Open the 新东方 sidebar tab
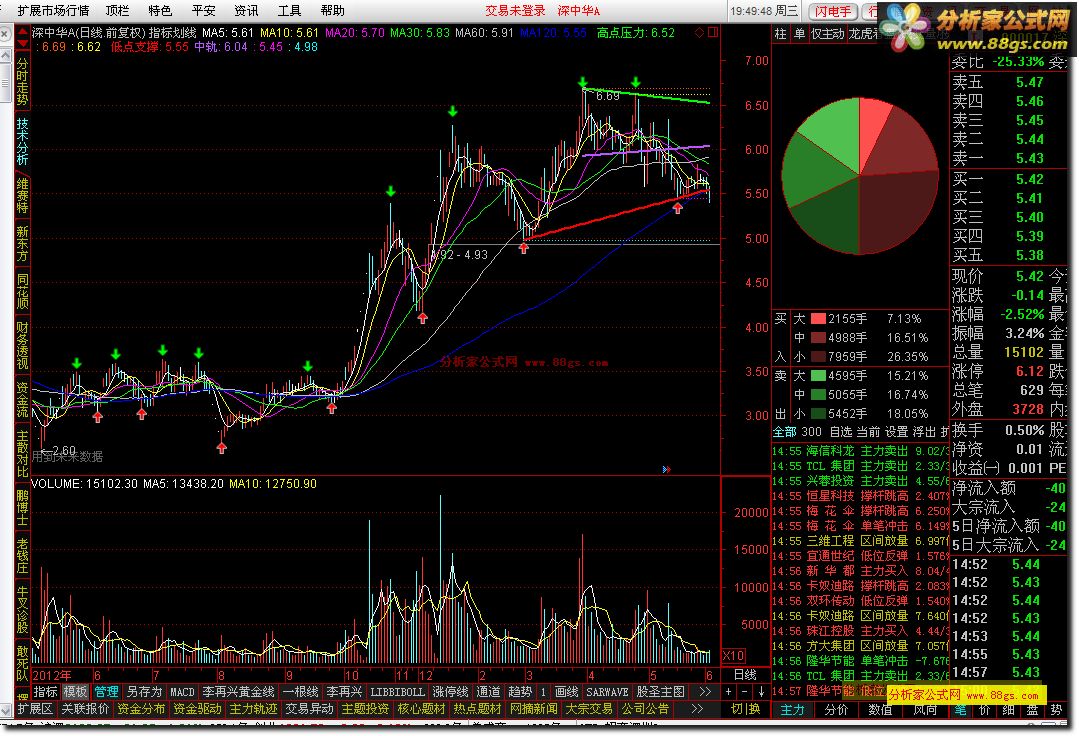Screen dimensions: 1079x736 tap(22, 243)
